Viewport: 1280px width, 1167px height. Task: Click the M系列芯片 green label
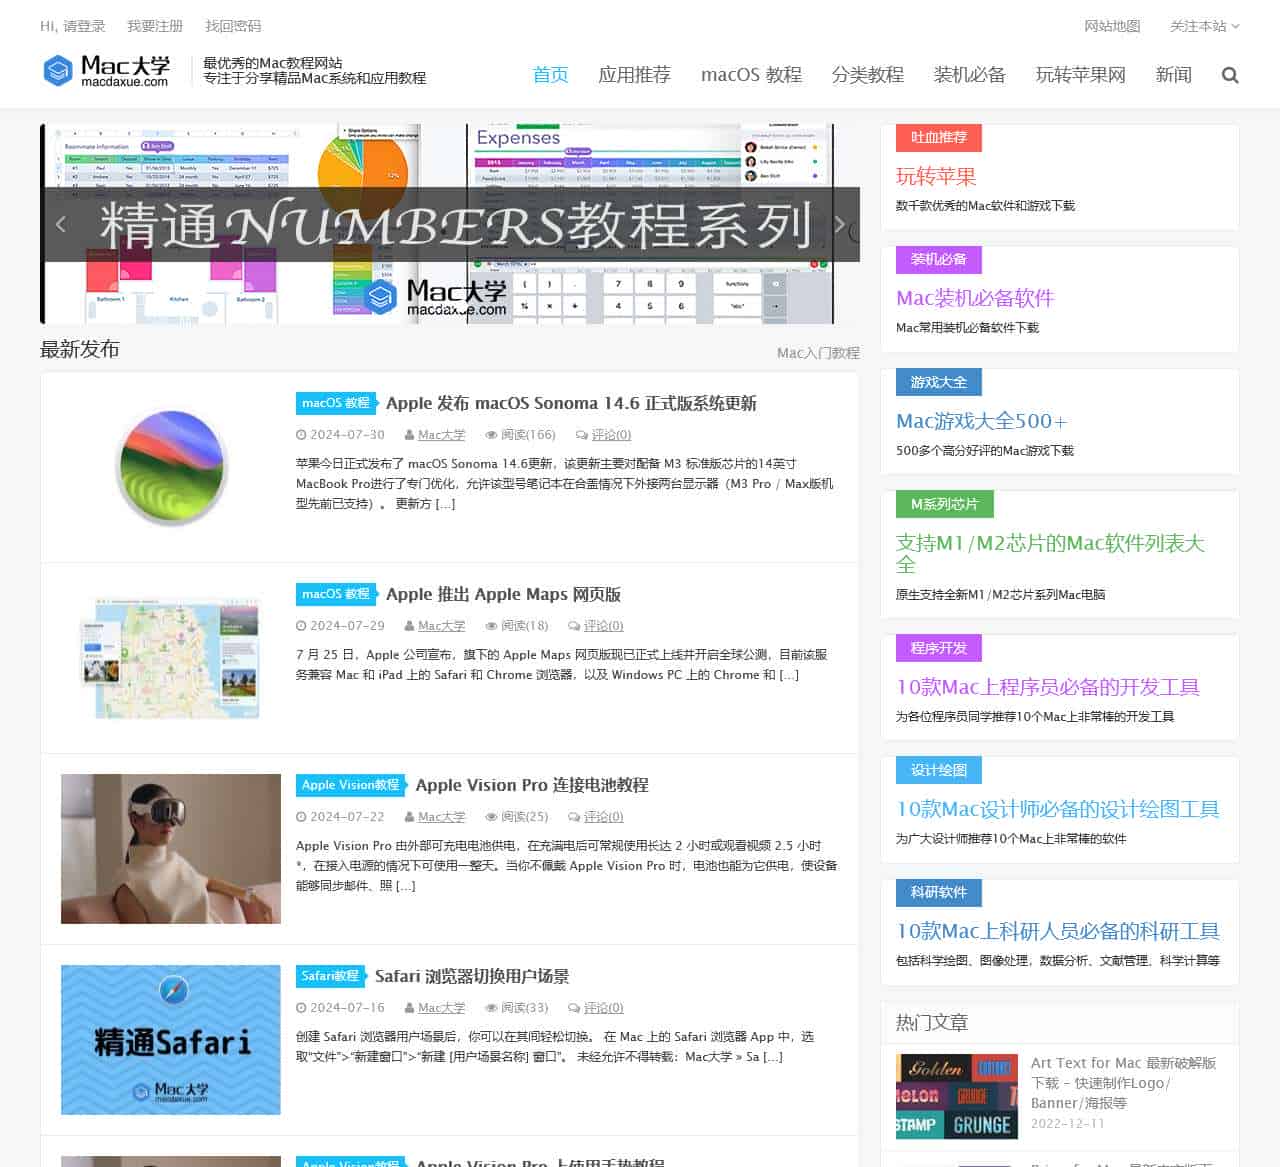(x=945, y=504)
